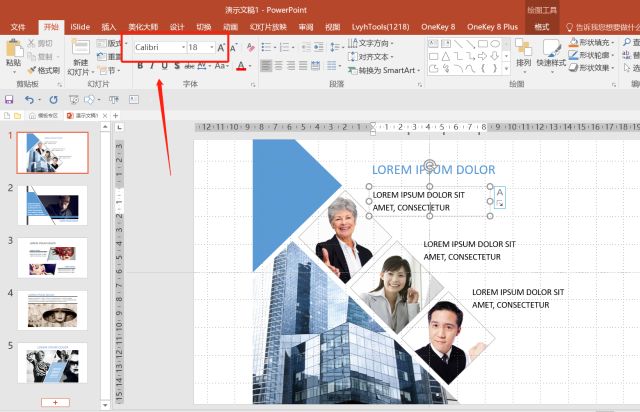Click the ruler tab selector L icon

(x=119, y=127)
